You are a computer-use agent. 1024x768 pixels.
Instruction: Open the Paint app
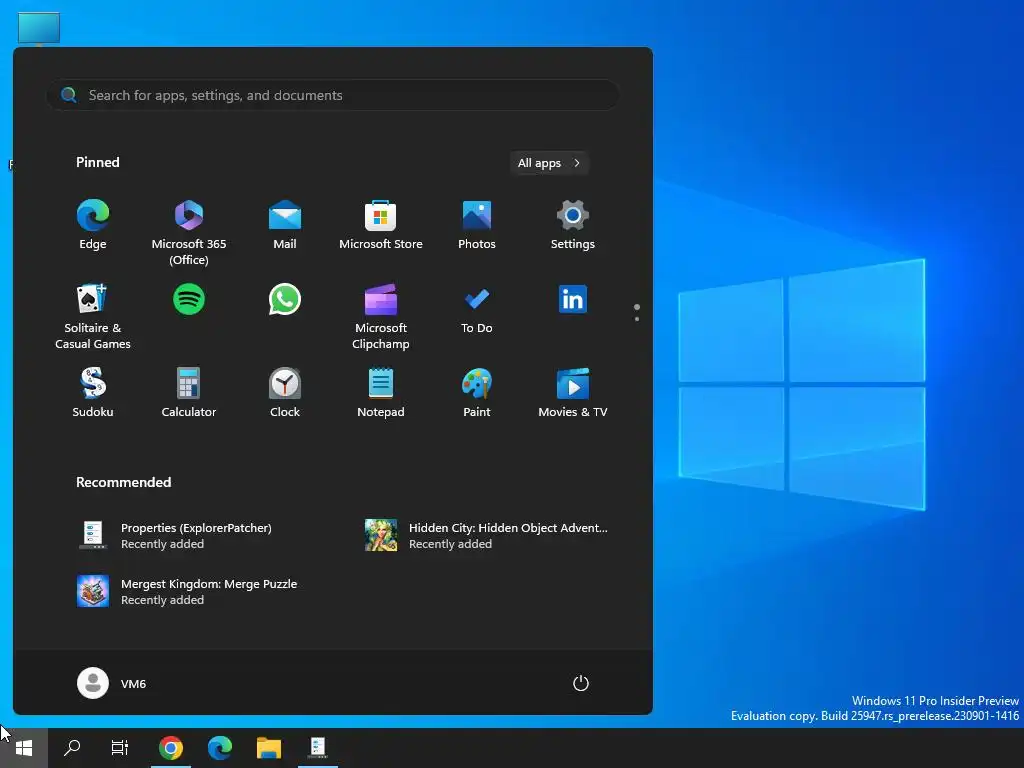[x=477, y=393]
